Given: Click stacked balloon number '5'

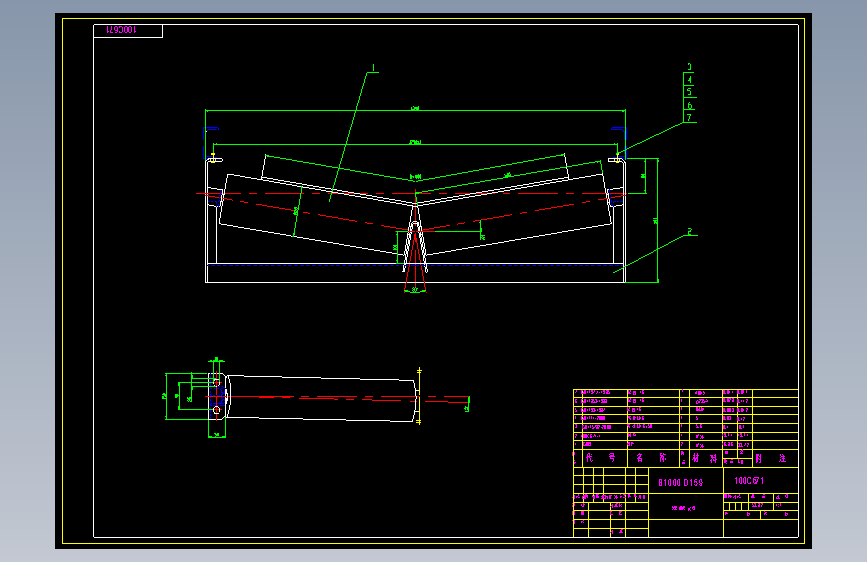Looking at the screenshot, I should (x=689, y=92).
